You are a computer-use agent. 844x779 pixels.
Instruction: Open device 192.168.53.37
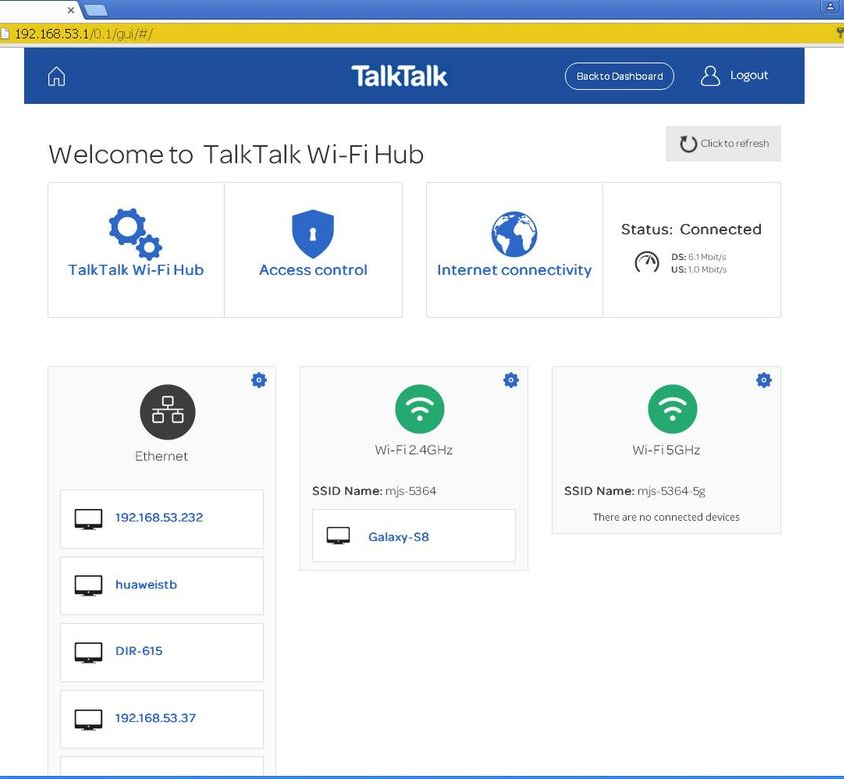coord(161,718)
